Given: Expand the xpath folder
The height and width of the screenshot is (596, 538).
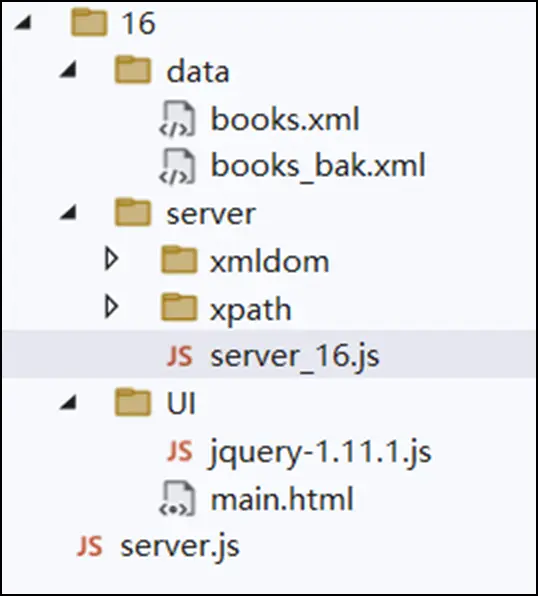Looking at the screenshot, I should (111, 307).
